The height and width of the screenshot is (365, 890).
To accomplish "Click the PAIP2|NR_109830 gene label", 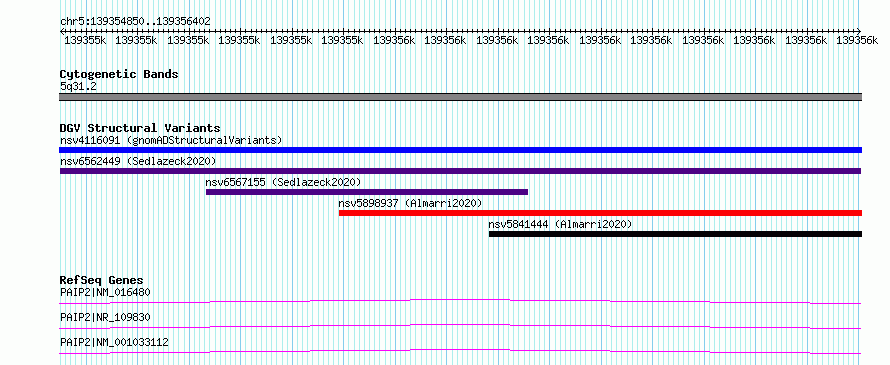I will point(105,317).
